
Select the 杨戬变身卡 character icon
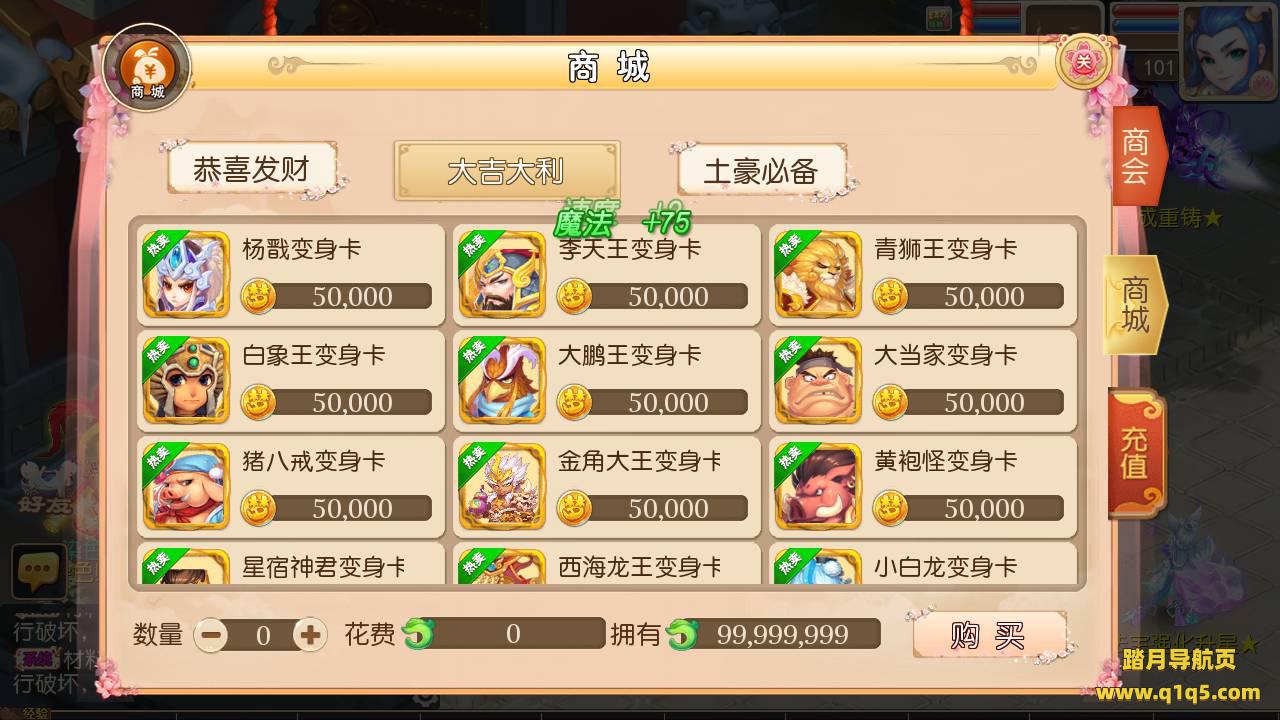tap(186, 274)
